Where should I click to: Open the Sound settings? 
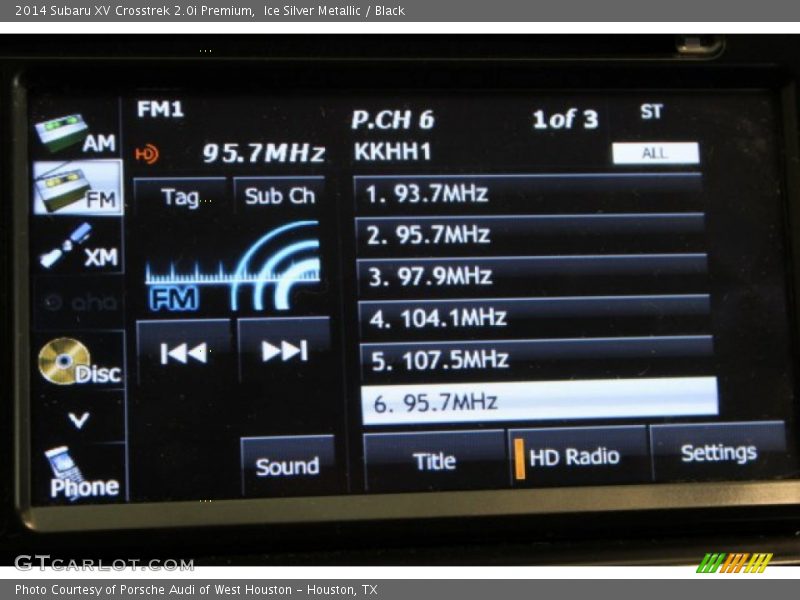tap(287, 465)
